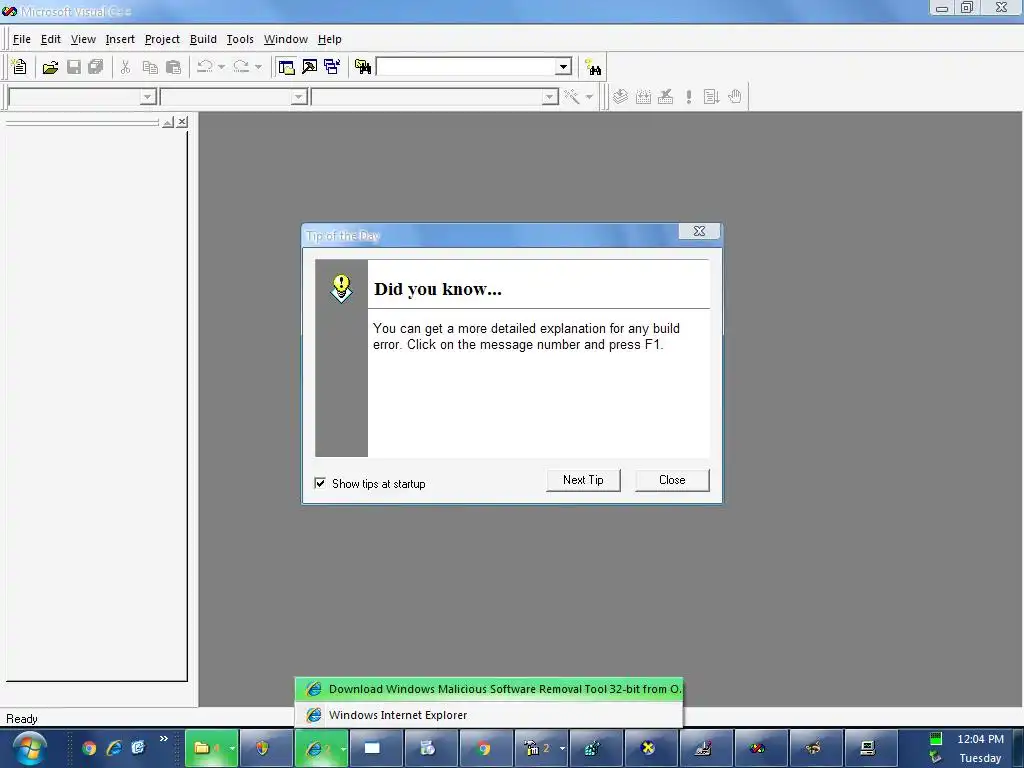Click the Next Tip button
Image resolution: width=1024 pixels, height=768 pixels.
(x=583, y=480)
